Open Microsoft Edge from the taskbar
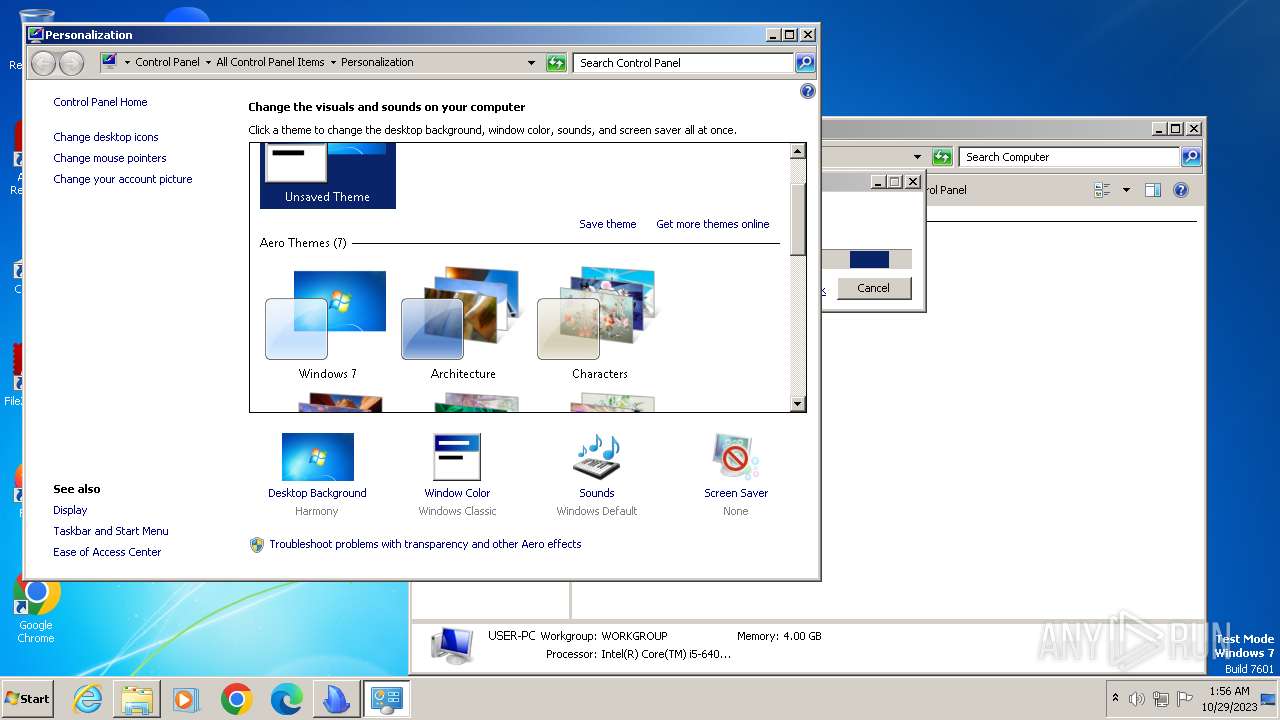The image size is (1280, 720). point(286,699)
